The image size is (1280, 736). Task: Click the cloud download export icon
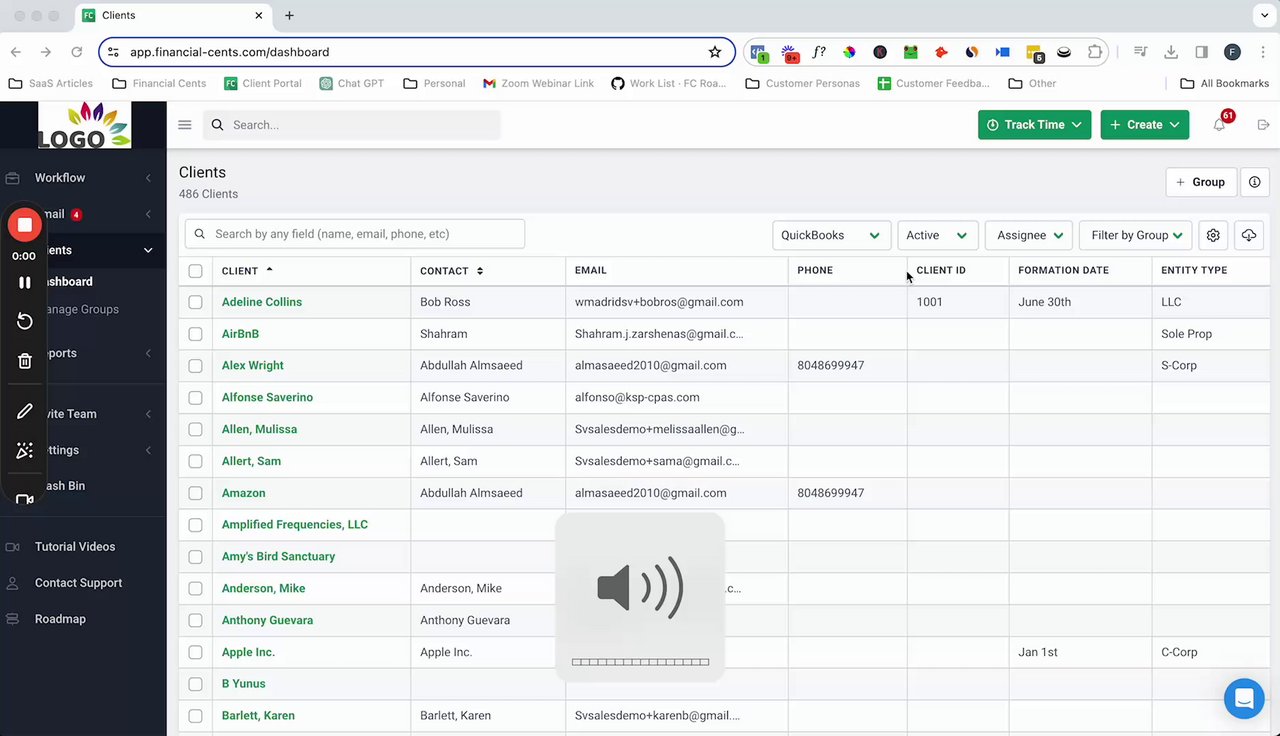tap(1249, 235)
